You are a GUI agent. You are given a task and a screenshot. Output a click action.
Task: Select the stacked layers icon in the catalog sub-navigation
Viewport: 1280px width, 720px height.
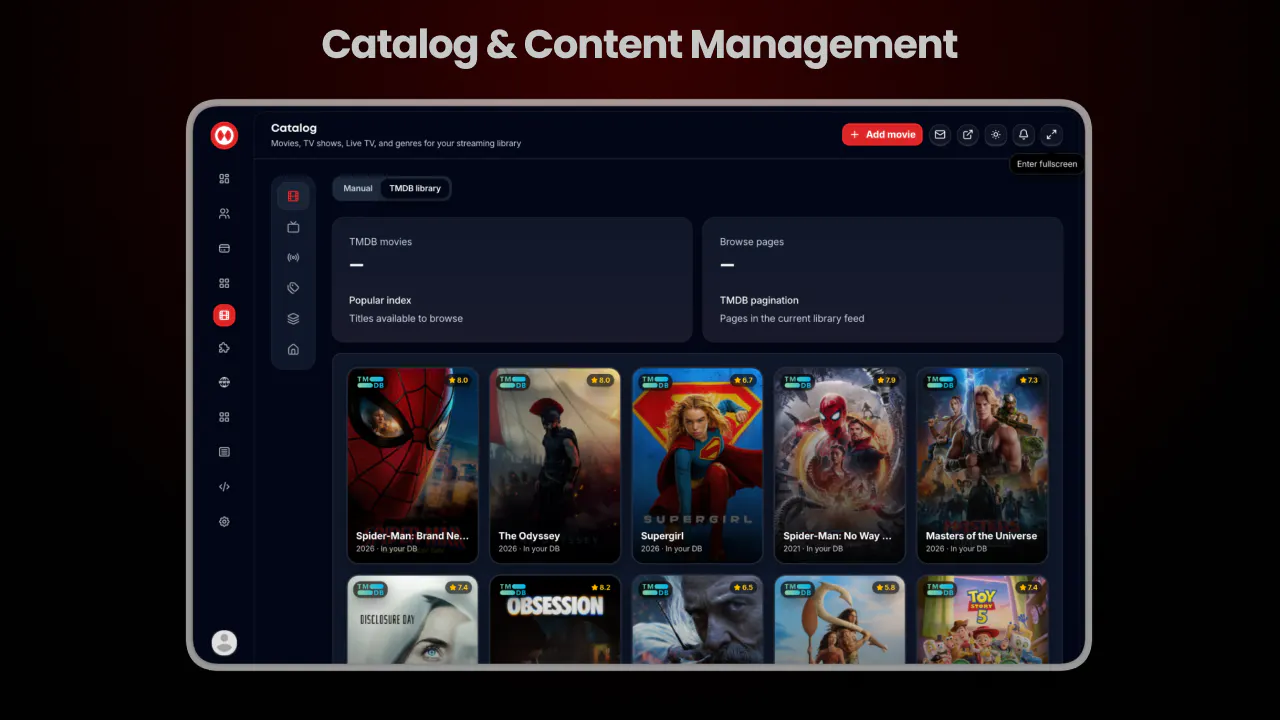[x=293, y=319]
